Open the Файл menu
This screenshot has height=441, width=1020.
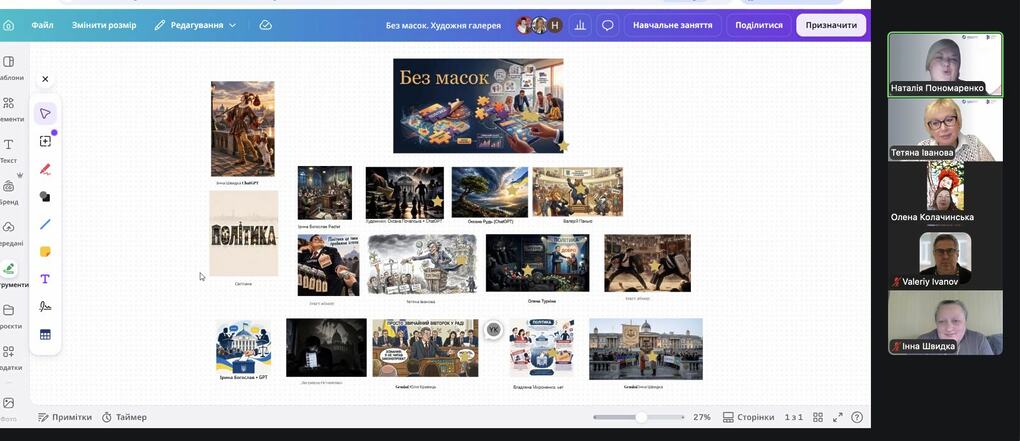pos(42,25)
